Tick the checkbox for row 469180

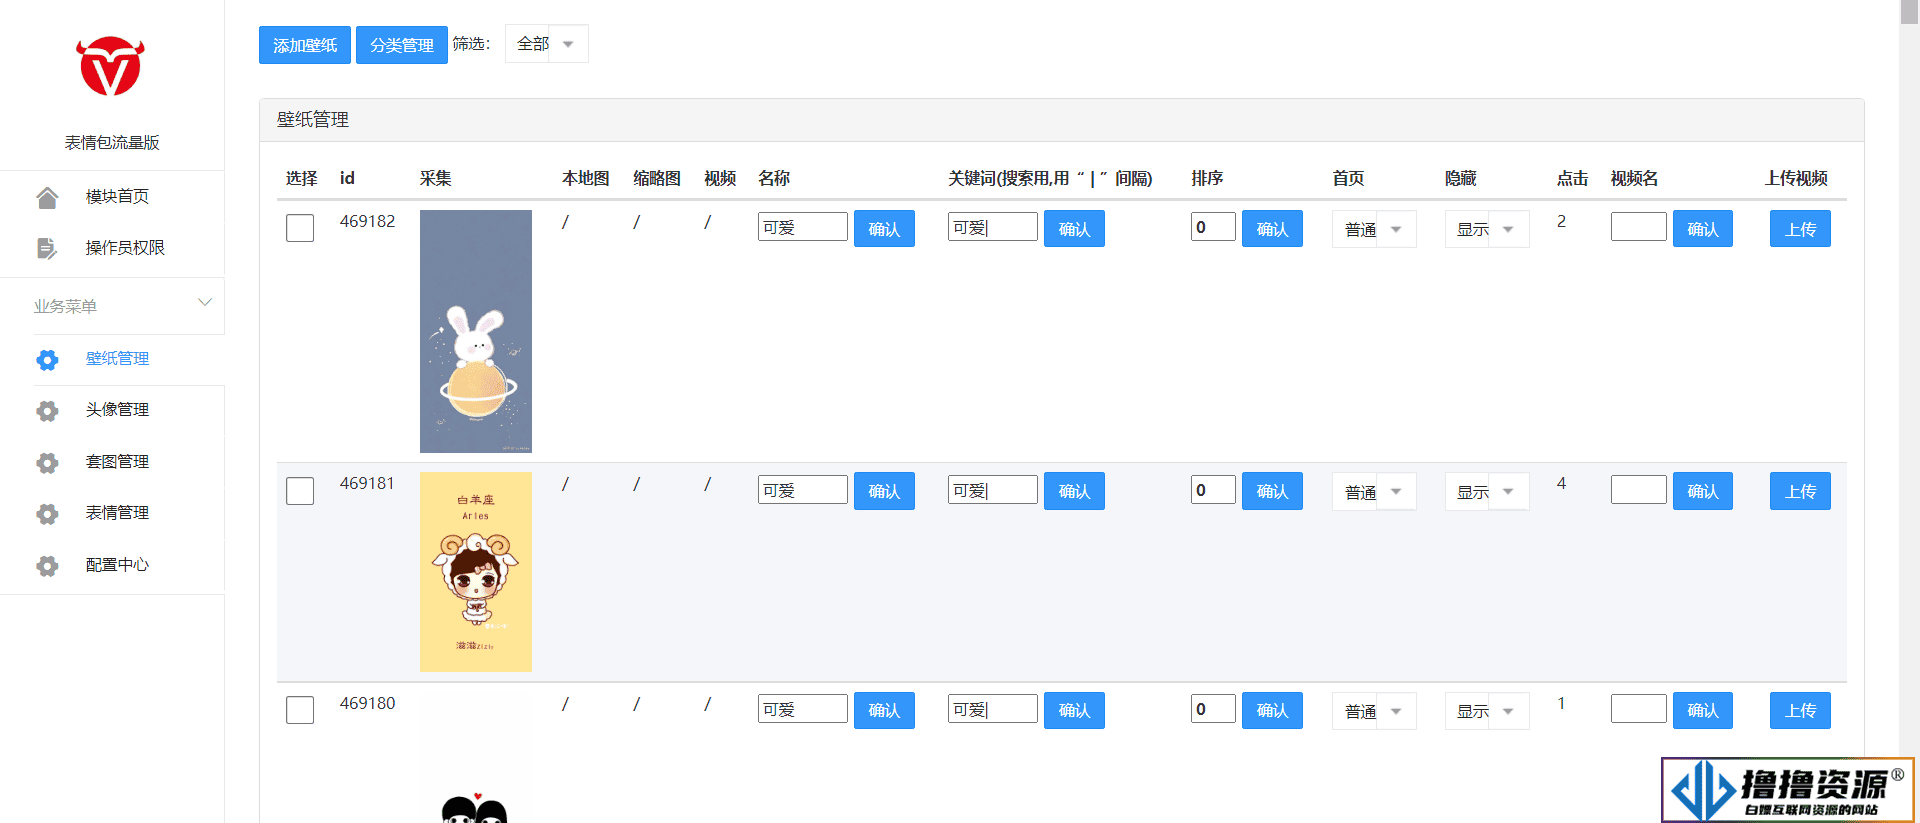point(300,710)
